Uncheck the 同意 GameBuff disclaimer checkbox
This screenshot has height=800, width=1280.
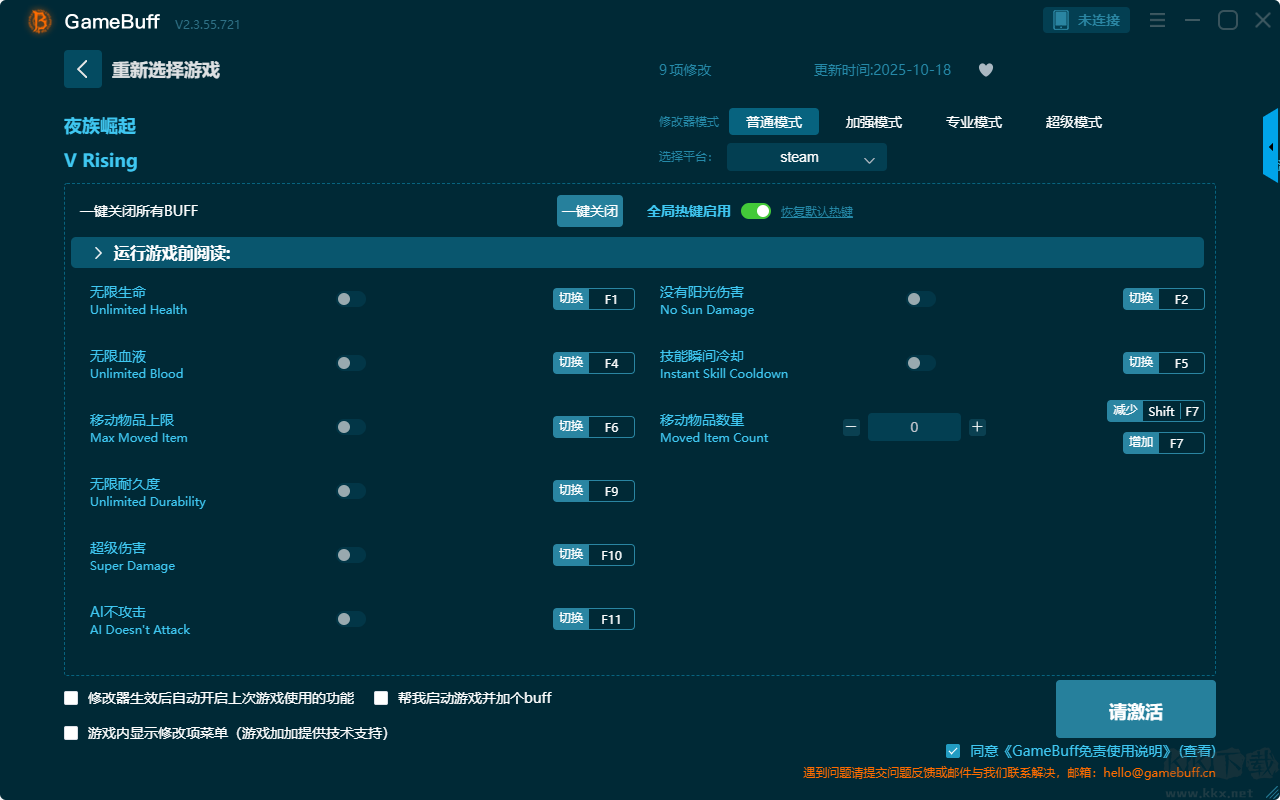point(953,751)
